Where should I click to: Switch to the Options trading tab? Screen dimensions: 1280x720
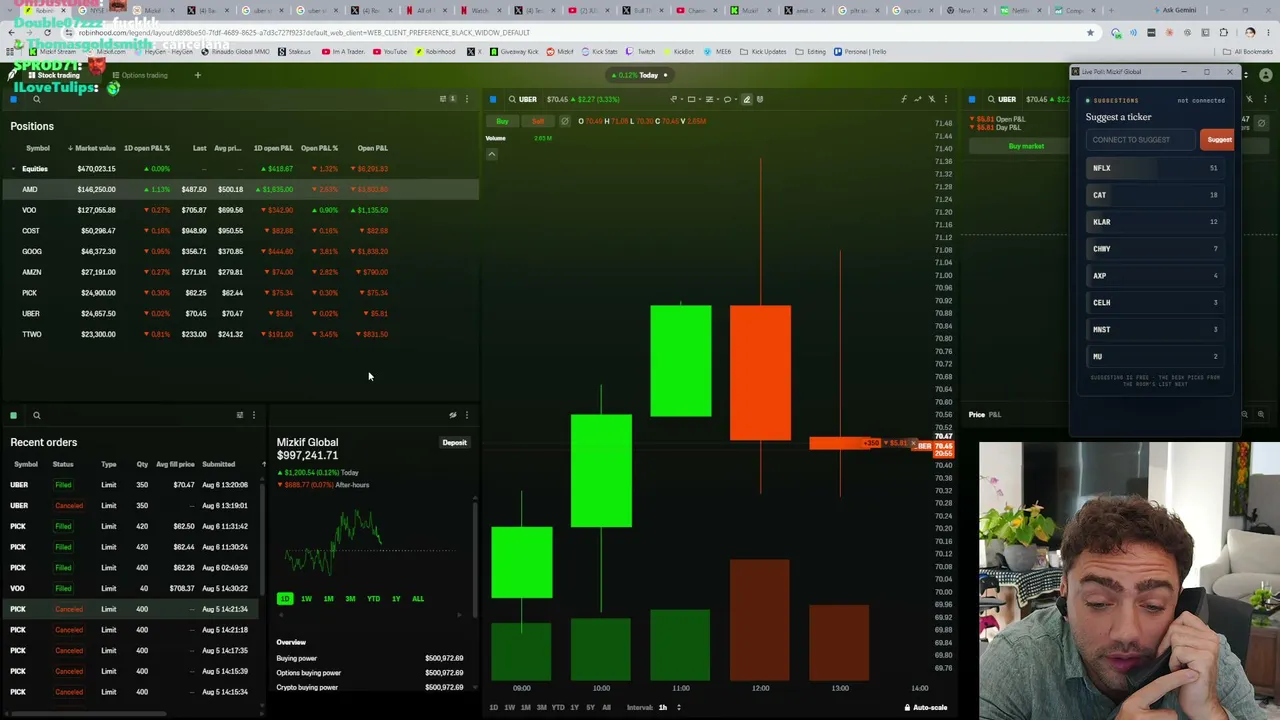140,75
